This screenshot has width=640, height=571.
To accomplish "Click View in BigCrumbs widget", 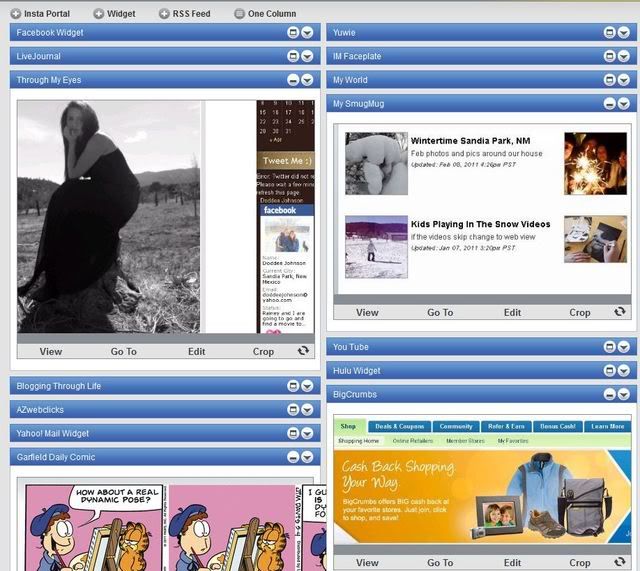I will tap(367, 563).
